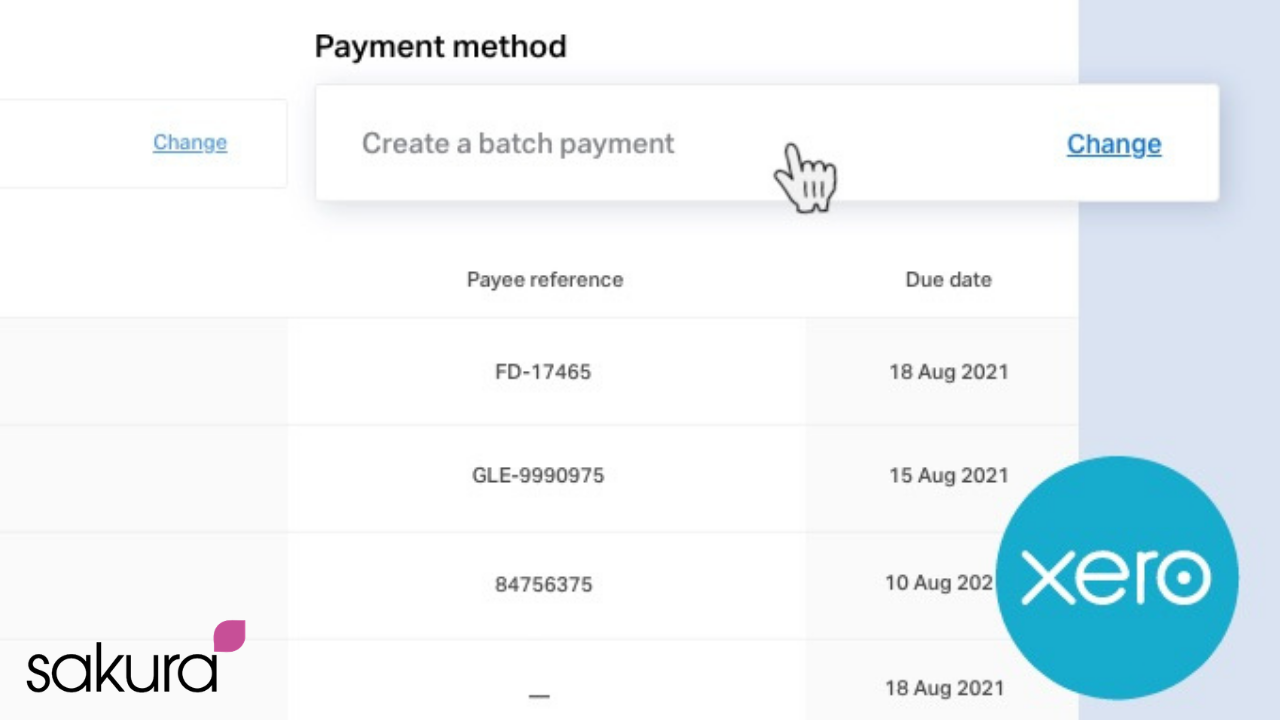The width and height of the screenshot is (1280, 720).
Task: Click the 10 Aug due date cell
Action: 941,582
